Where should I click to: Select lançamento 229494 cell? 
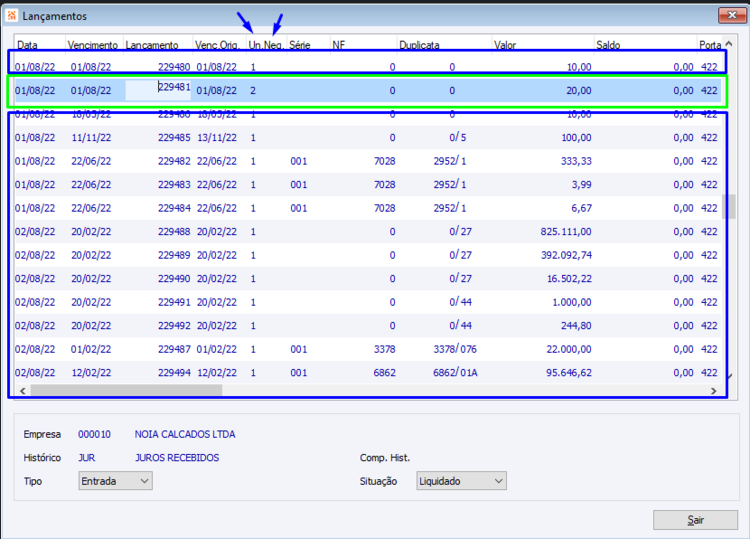(174, 373)
